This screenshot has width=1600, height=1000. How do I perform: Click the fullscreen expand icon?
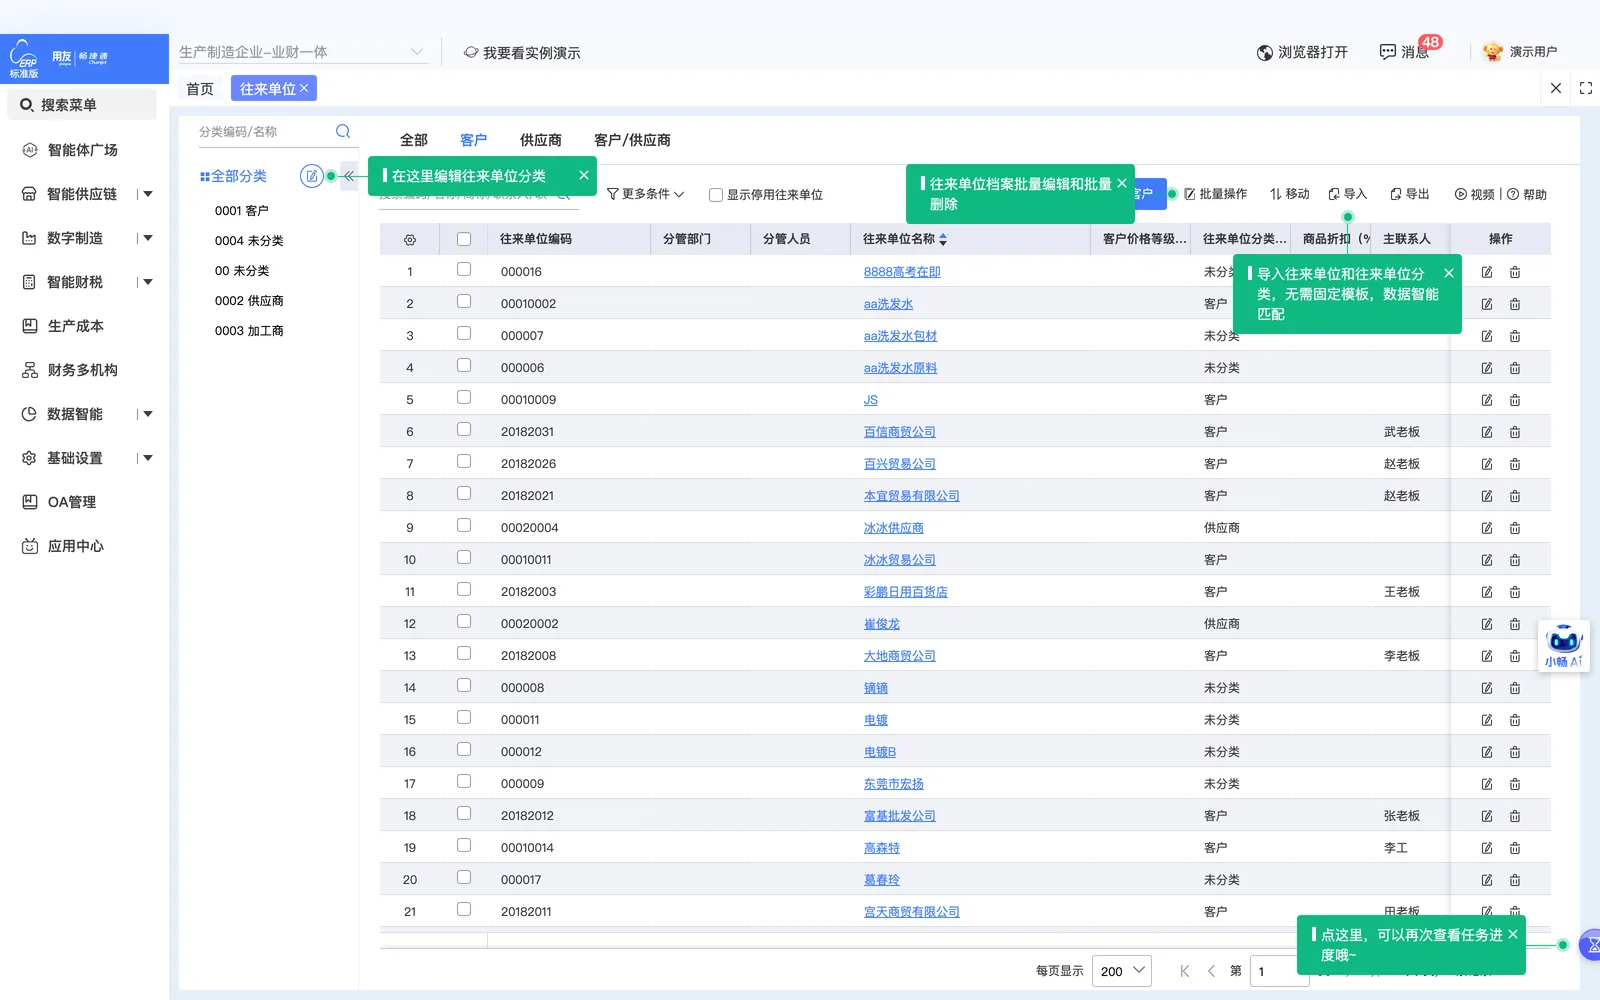[1586, 88]
